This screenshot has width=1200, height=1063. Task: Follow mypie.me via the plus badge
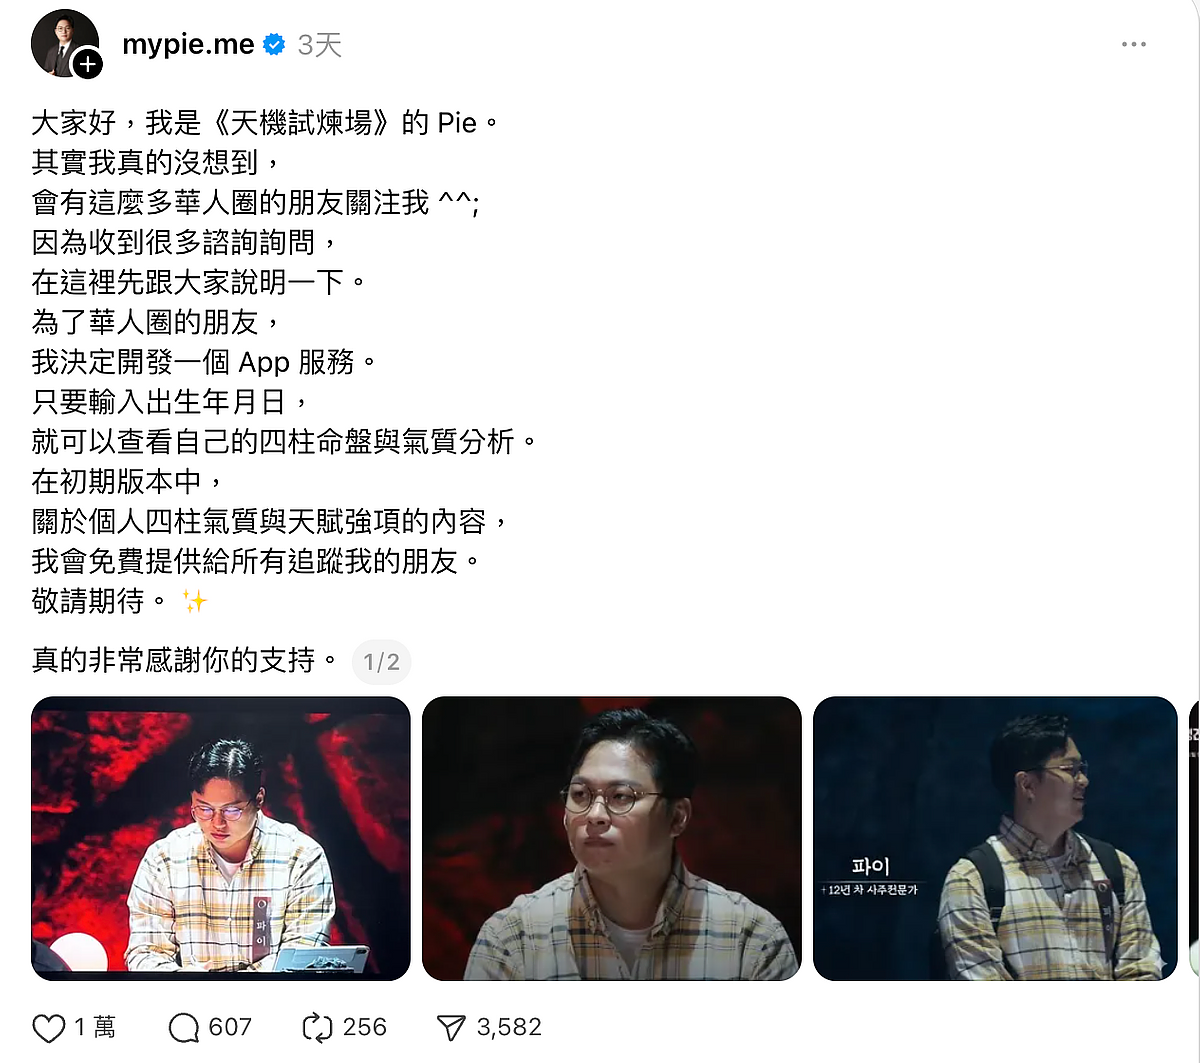pyautogui.click(x=89, y=65)
